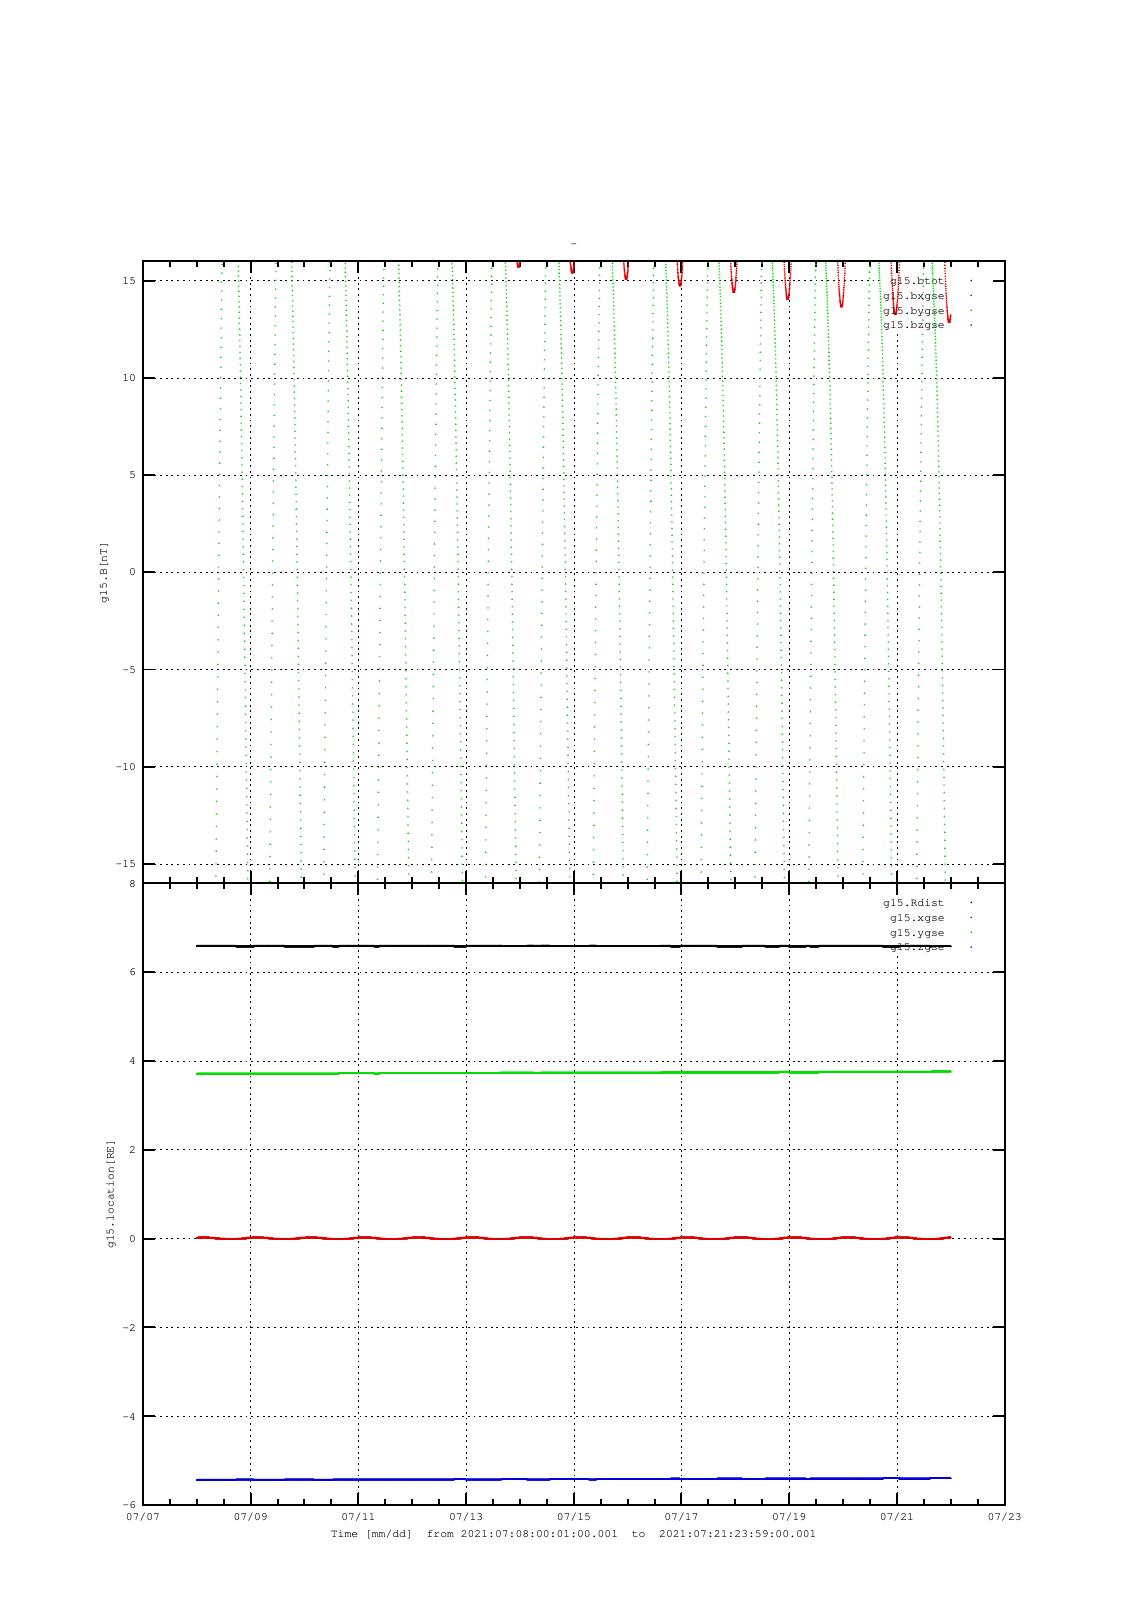The image size is (1131, 1600).
Task: Click the -10 tick on the g15.B axis
Action: (x=125, y=767)
